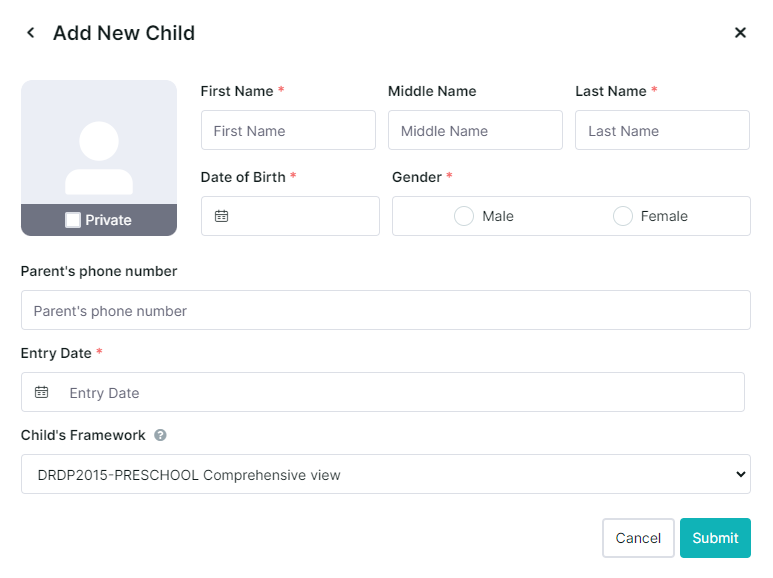Open the Entry Date field
The height and width of the screenshot is (578, 773).
pos(383,392)
